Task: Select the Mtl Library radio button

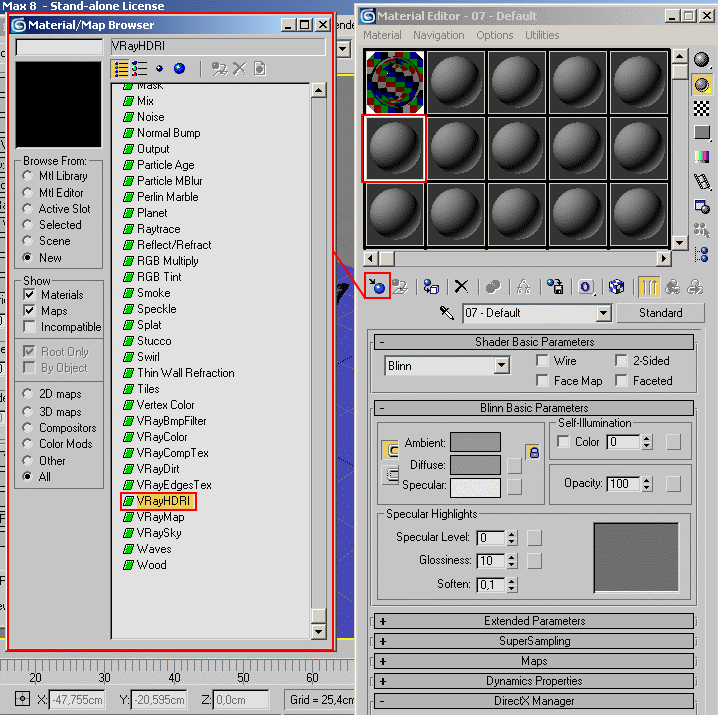Action: pyautogui.click(x=27, y=176)
